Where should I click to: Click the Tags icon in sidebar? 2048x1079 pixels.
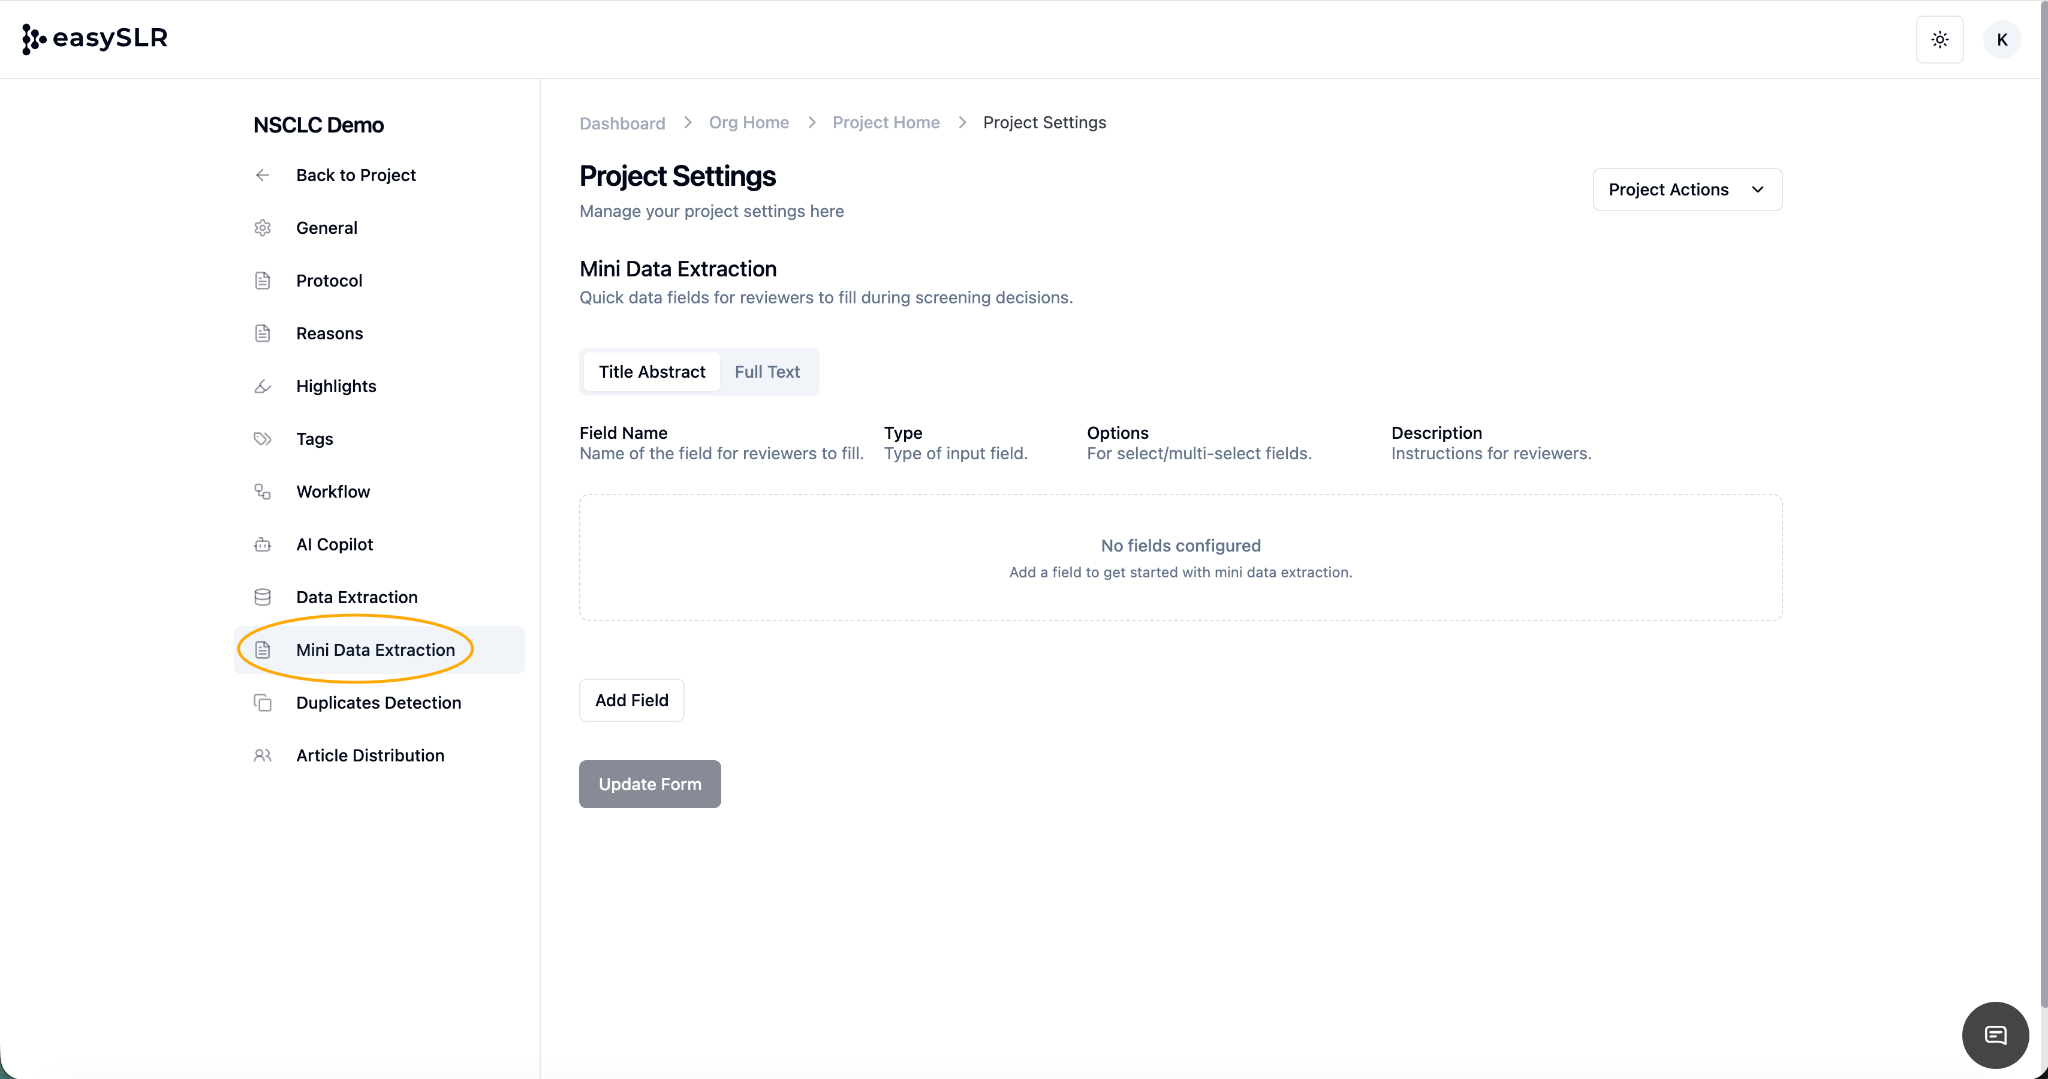(262, 439)
